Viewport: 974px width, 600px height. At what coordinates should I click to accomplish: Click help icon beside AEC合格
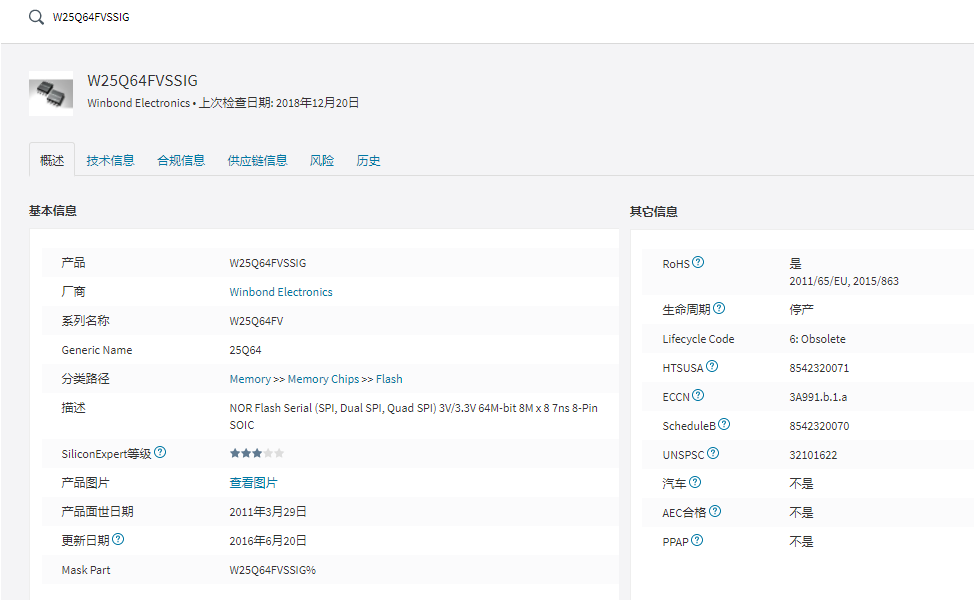(715, 511)
